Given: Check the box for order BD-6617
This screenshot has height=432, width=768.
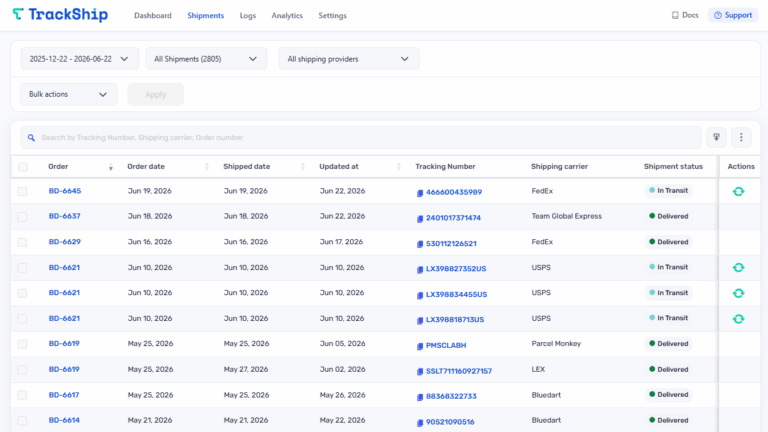Looking at the screenshot, I should click(22, 395).
